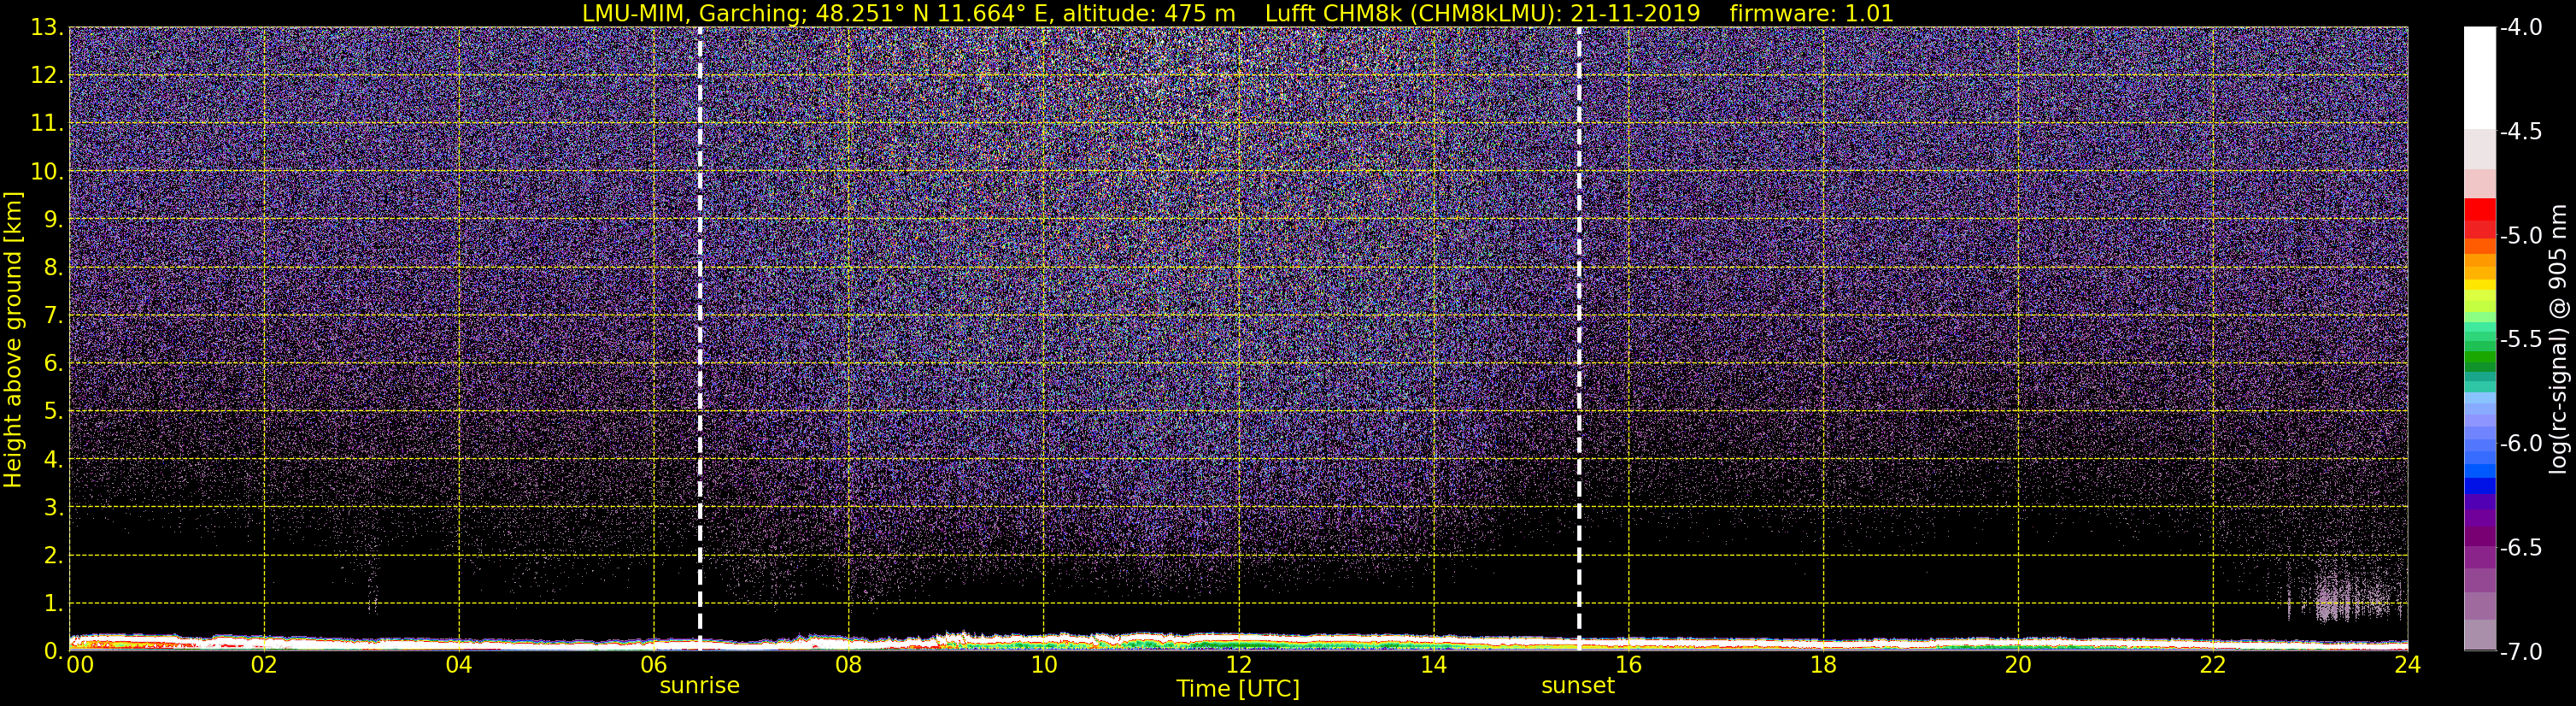Click the 13 tick on the height axis
This screenshot has height=706, width=2576.
45,28
